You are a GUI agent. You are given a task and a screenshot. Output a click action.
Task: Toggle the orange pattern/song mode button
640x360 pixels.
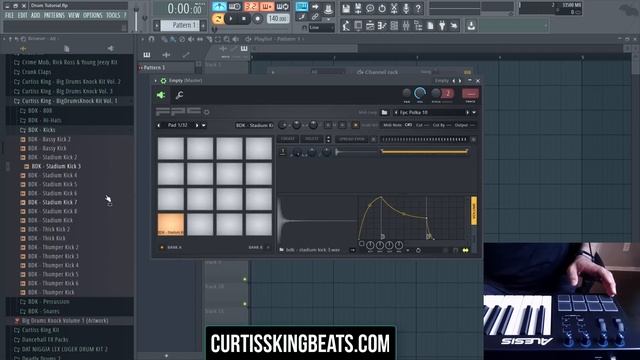click(218, 18)
